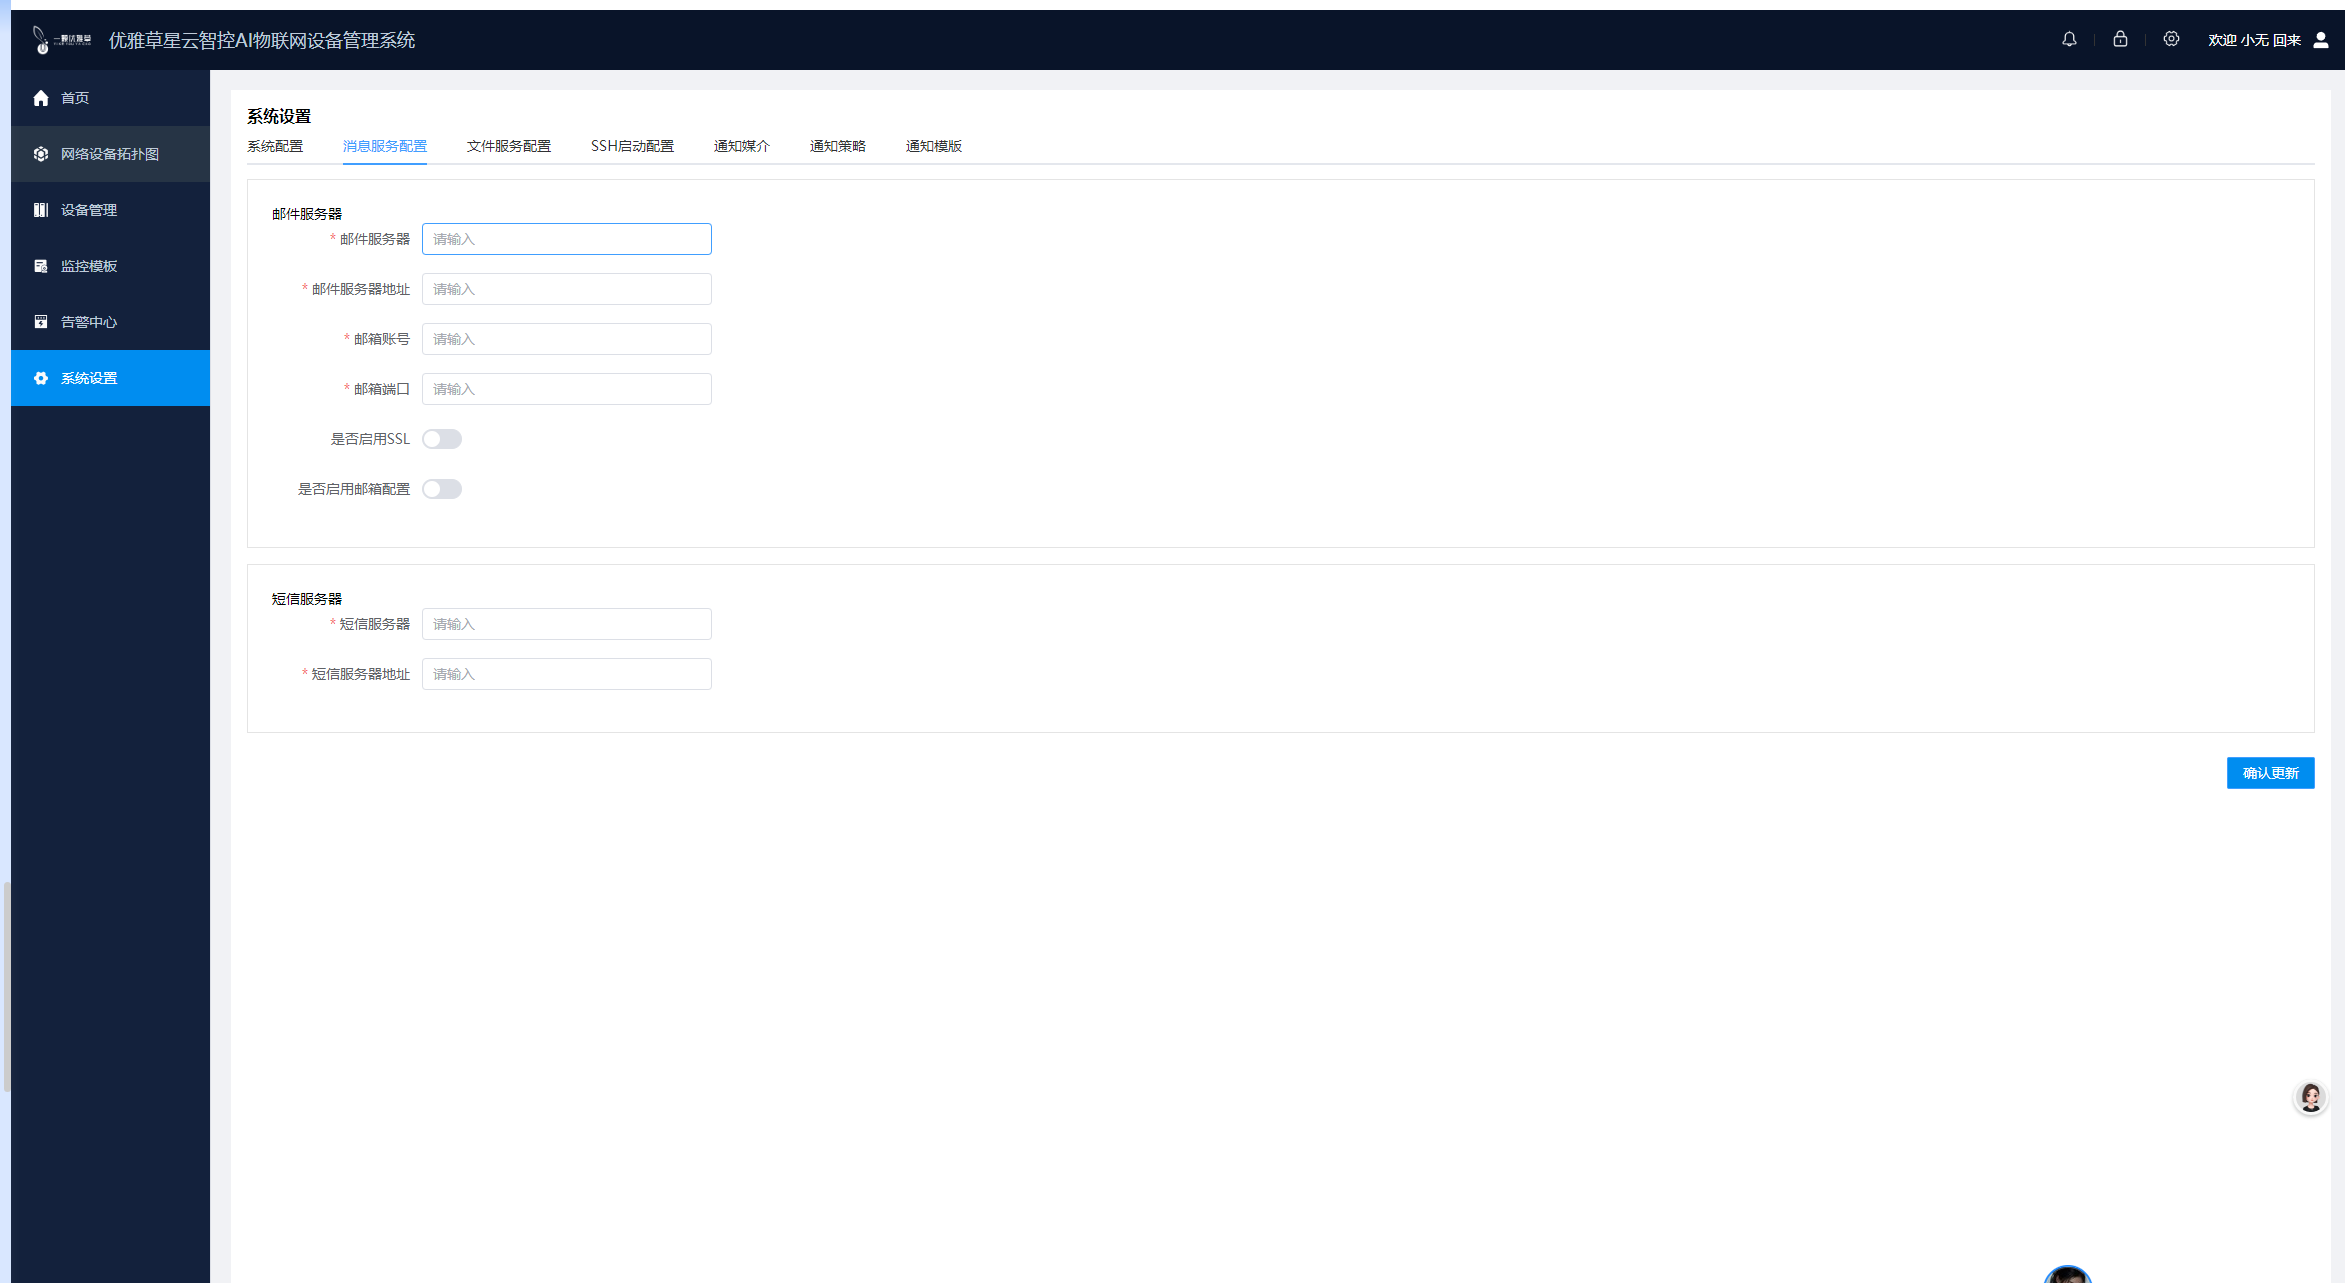
Task: Switch to the 系统配置 tab
Action: click(275, 146)
